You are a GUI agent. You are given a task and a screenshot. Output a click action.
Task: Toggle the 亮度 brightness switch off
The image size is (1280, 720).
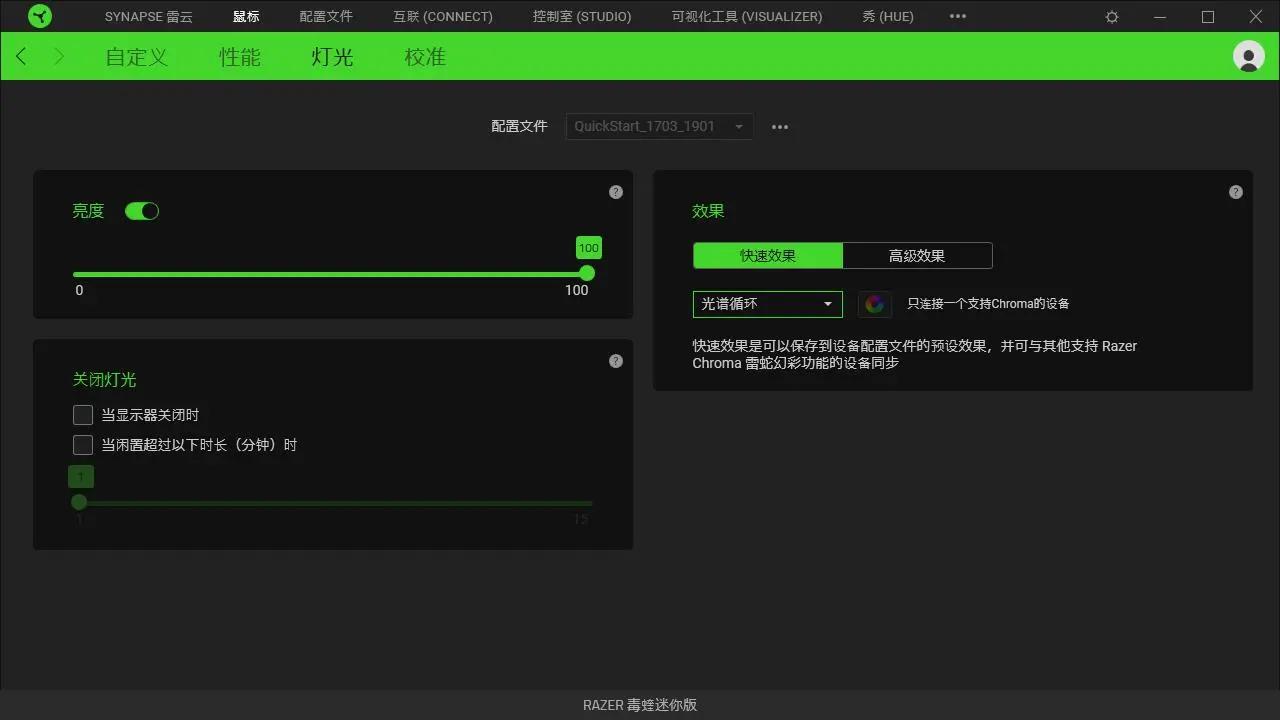(142, 210)
